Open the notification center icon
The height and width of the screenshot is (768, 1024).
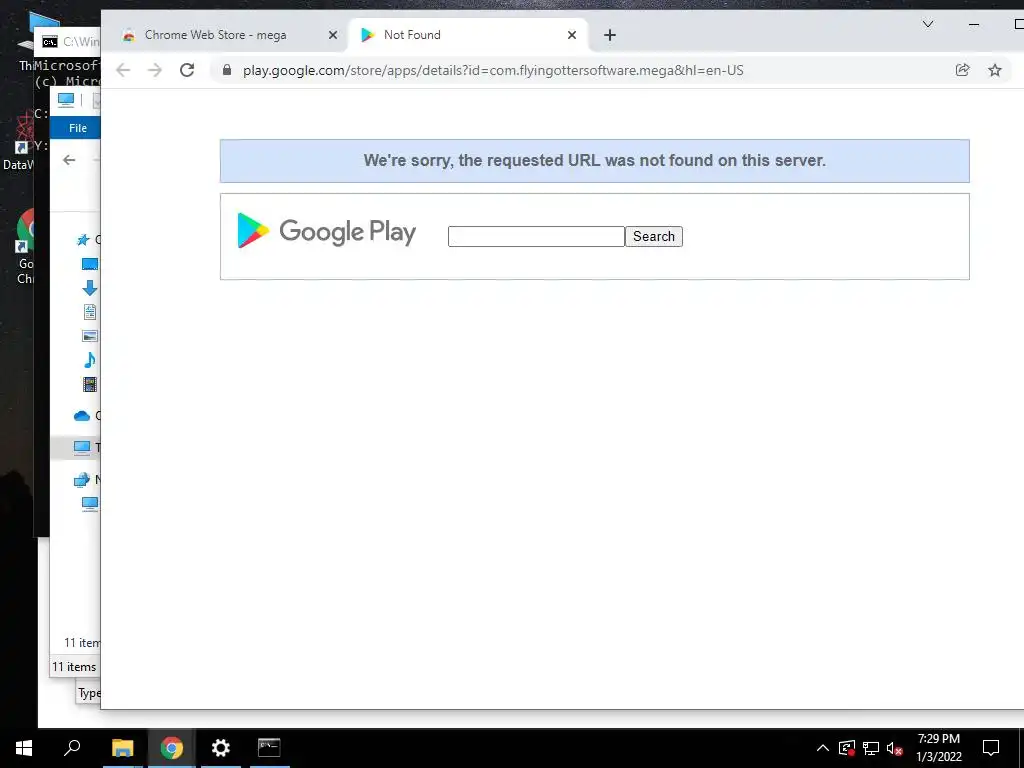(x=991, y=748)
